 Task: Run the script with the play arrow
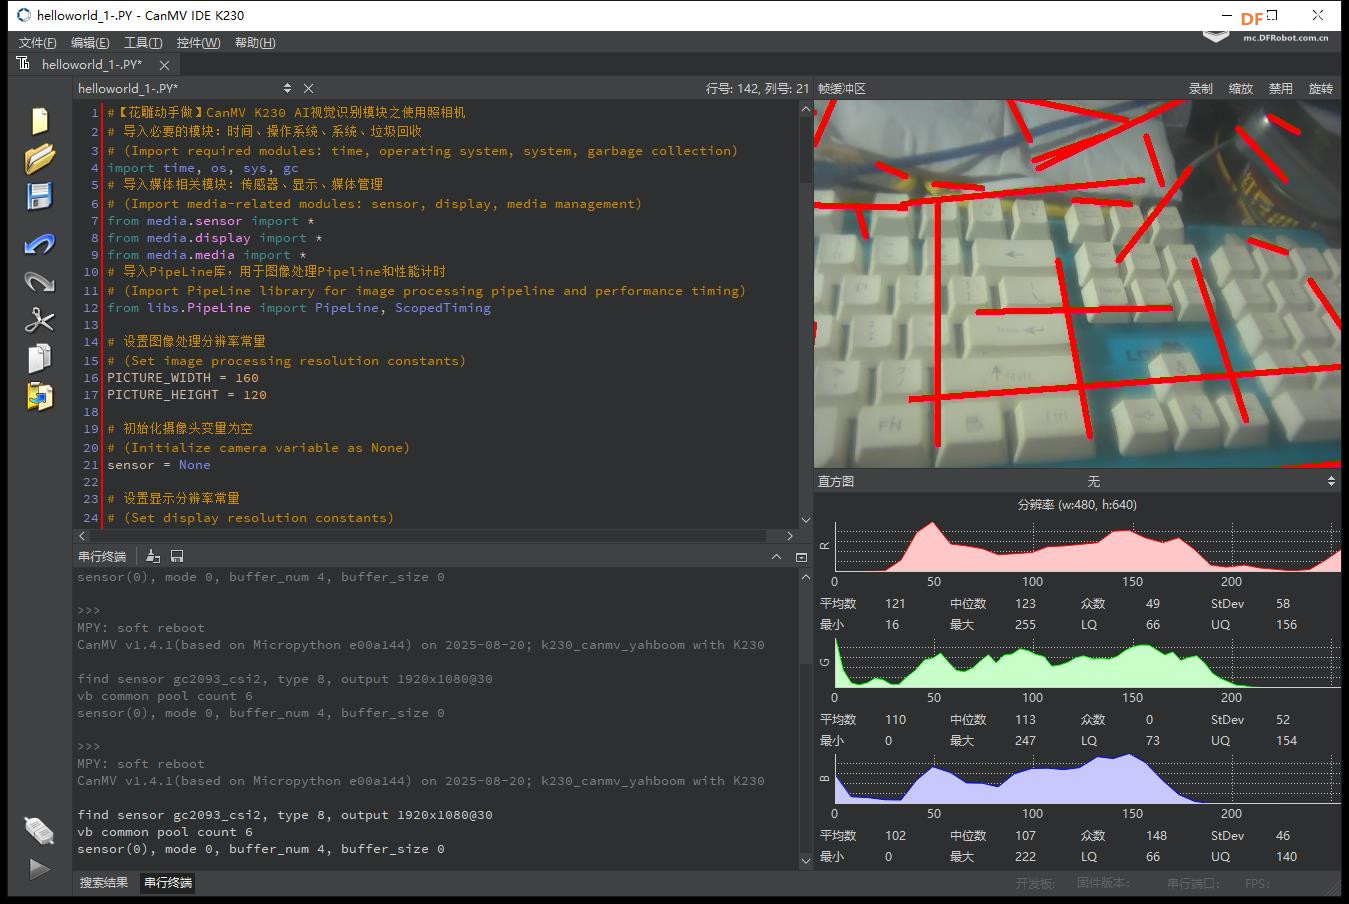click(x=39, y=868)
